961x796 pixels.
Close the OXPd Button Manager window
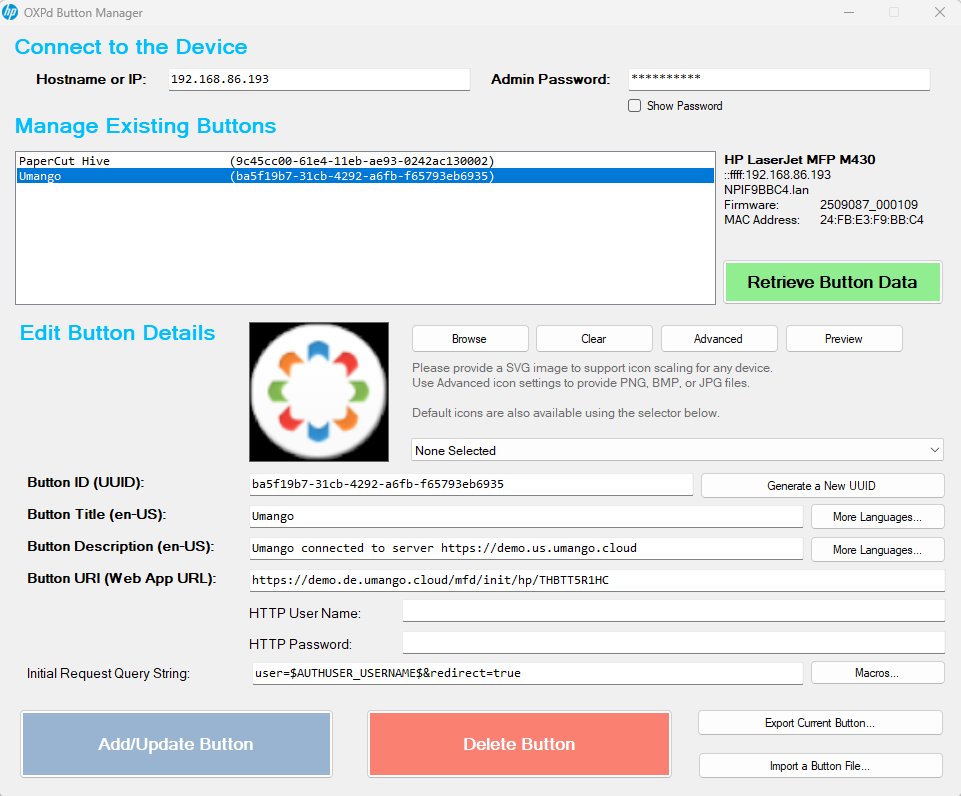pos(940,12)
